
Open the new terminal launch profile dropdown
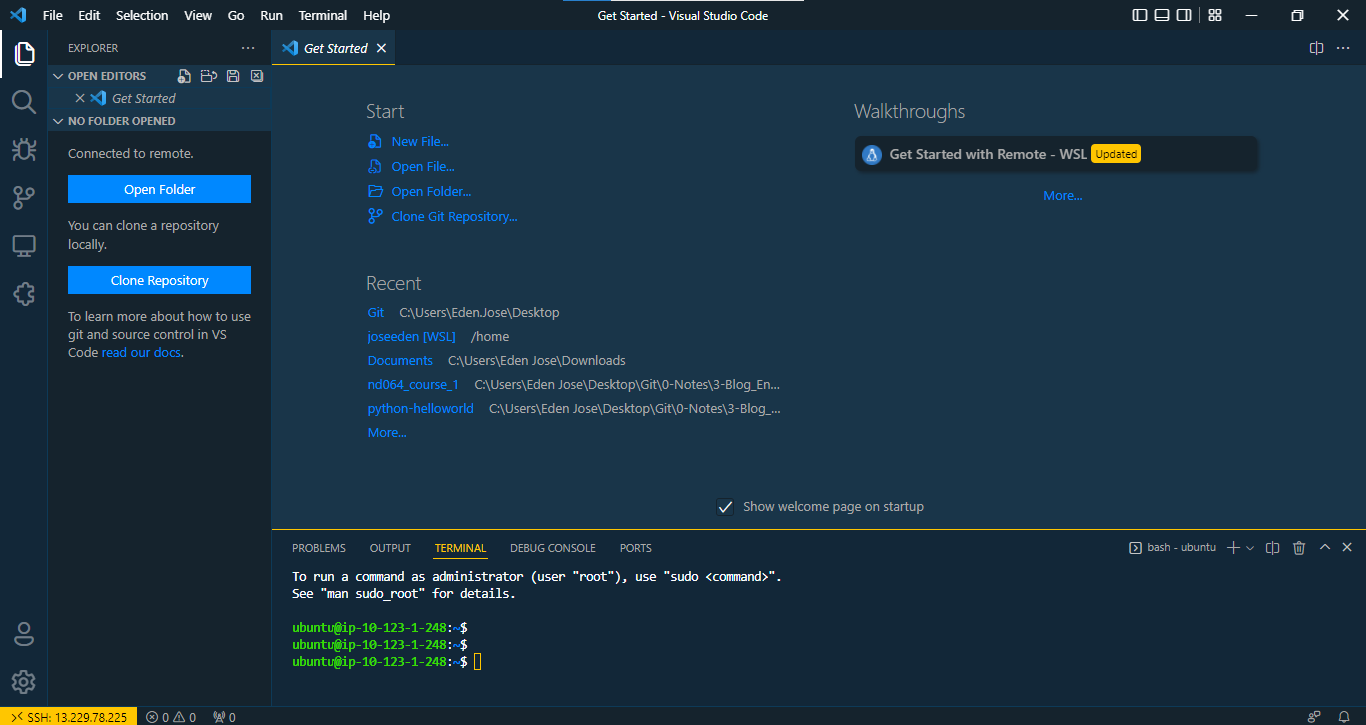coord(1250,548)
